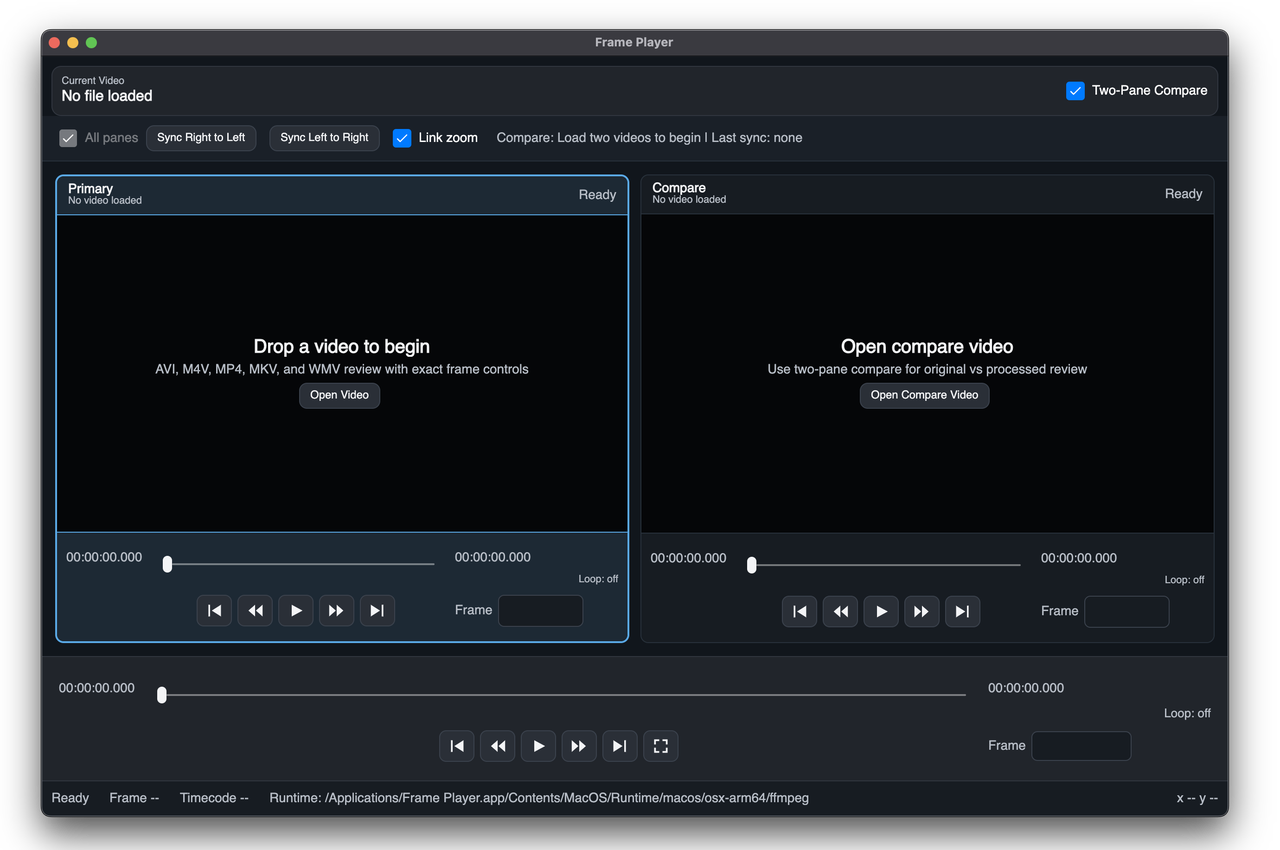Play video in Primary pane
Screen dimensions: 1280x850
(296, 610)
